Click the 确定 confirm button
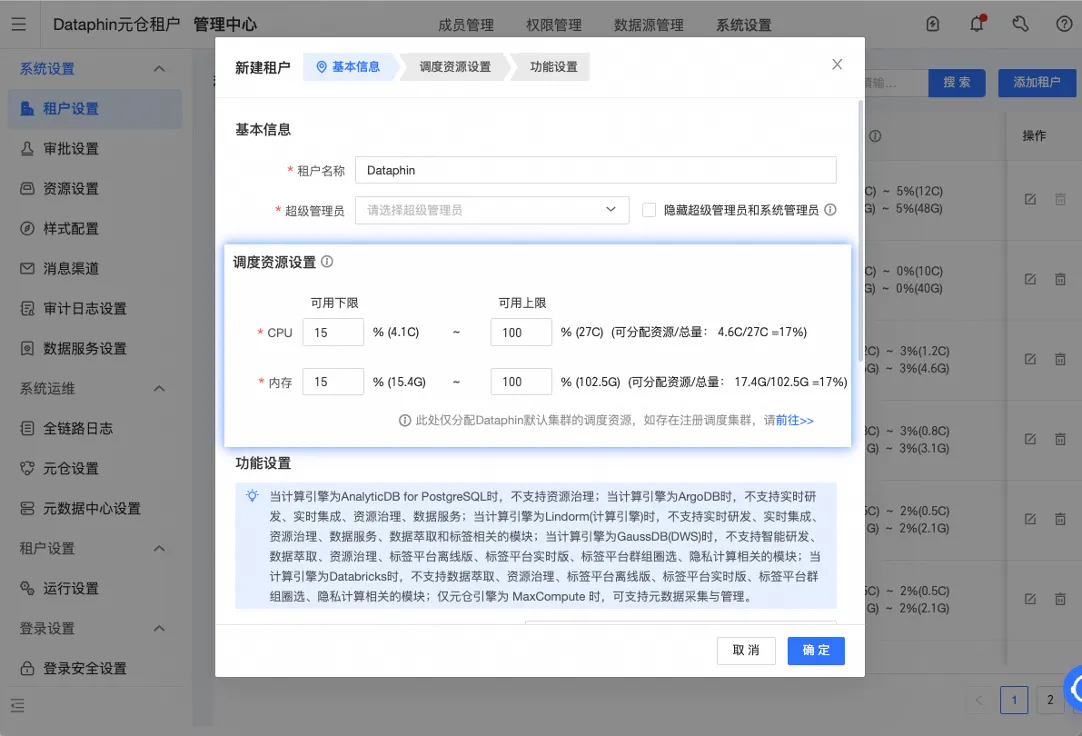Screen dimensions: 1082x736 [x=816, y=650]
